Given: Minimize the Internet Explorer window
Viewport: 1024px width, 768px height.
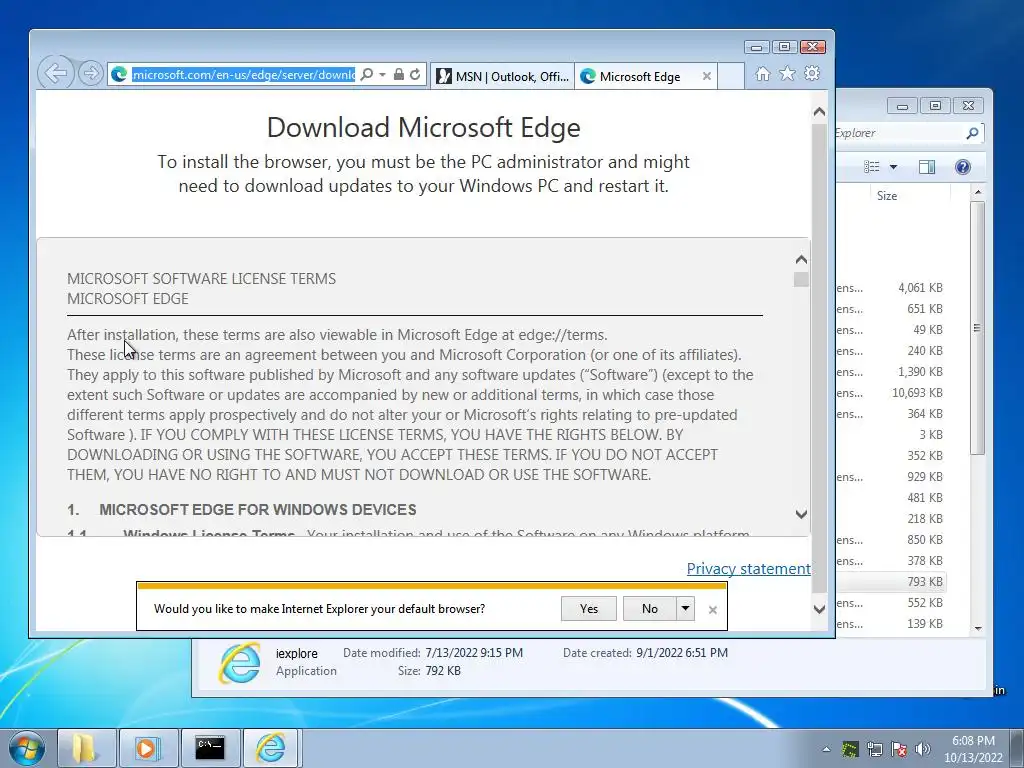Looking at the screenshot, I should 756,47.
